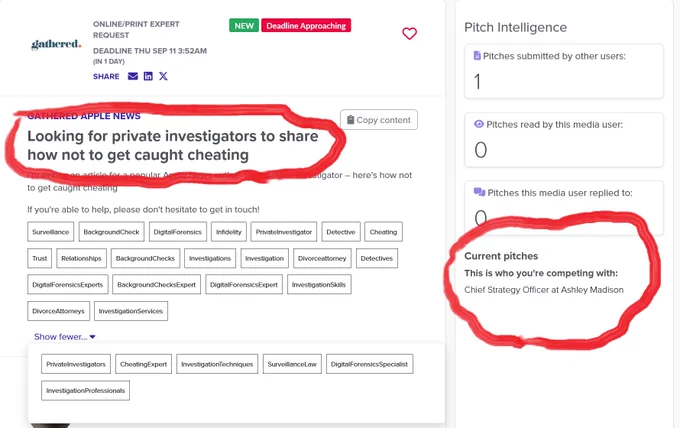Click the document icon beside Pitches submitted
680x428 pixels.
[x=477, y=56]
